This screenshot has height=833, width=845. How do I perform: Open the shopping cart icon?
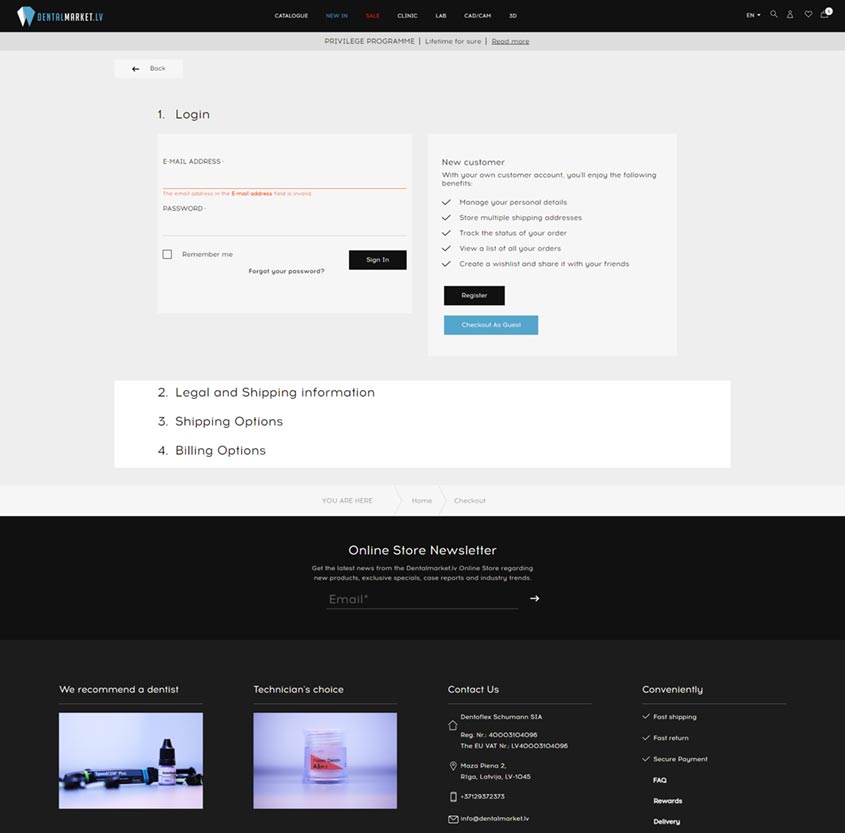pyautogui.click(x=825, y=14)
